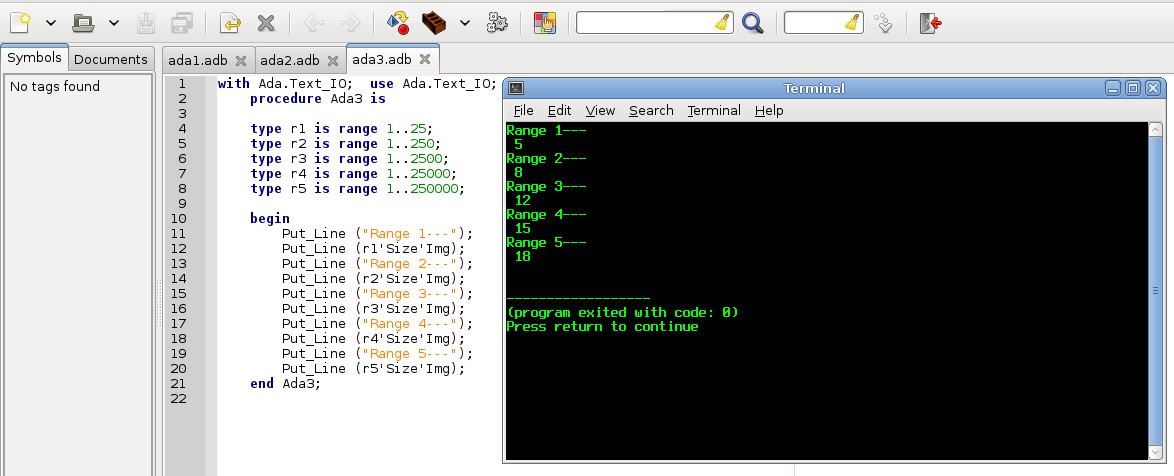
Task: Open the Terminal menu in the Terminal window
Action: [x=714, y=111]
